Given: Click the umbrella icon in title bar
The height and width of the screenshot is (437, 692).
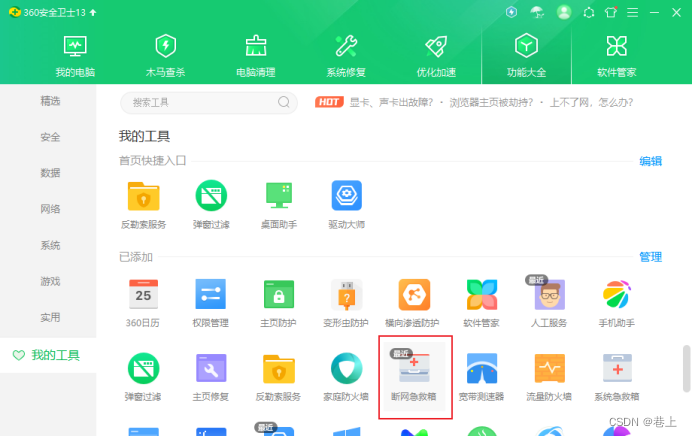Looking at the screenshot, I should 537,12.
